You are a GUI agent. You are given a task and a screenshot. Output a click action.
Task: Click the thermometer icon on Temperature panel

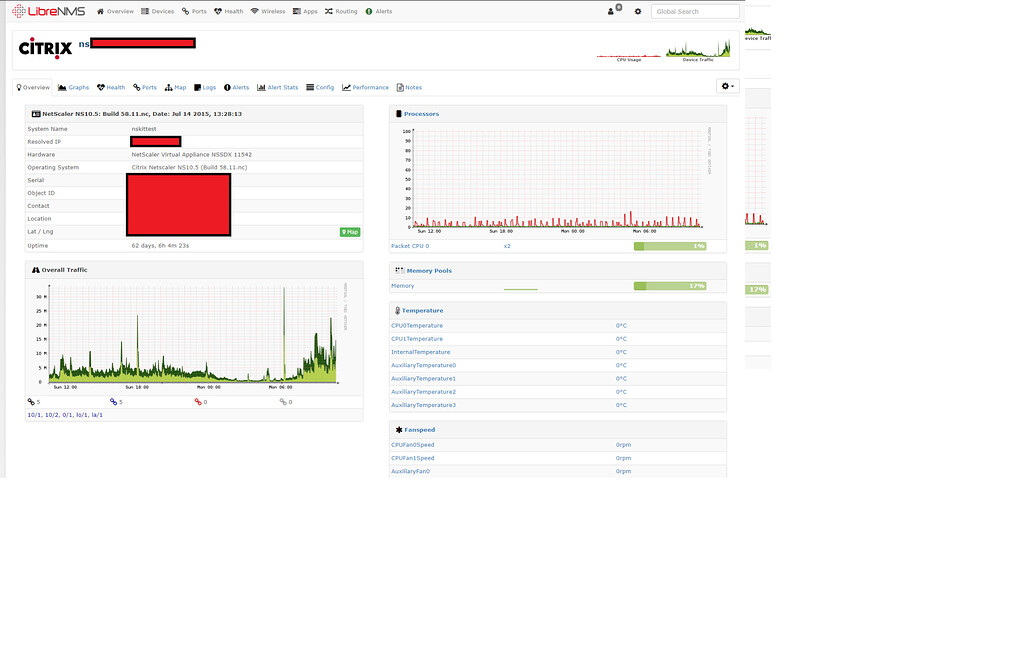397,310
